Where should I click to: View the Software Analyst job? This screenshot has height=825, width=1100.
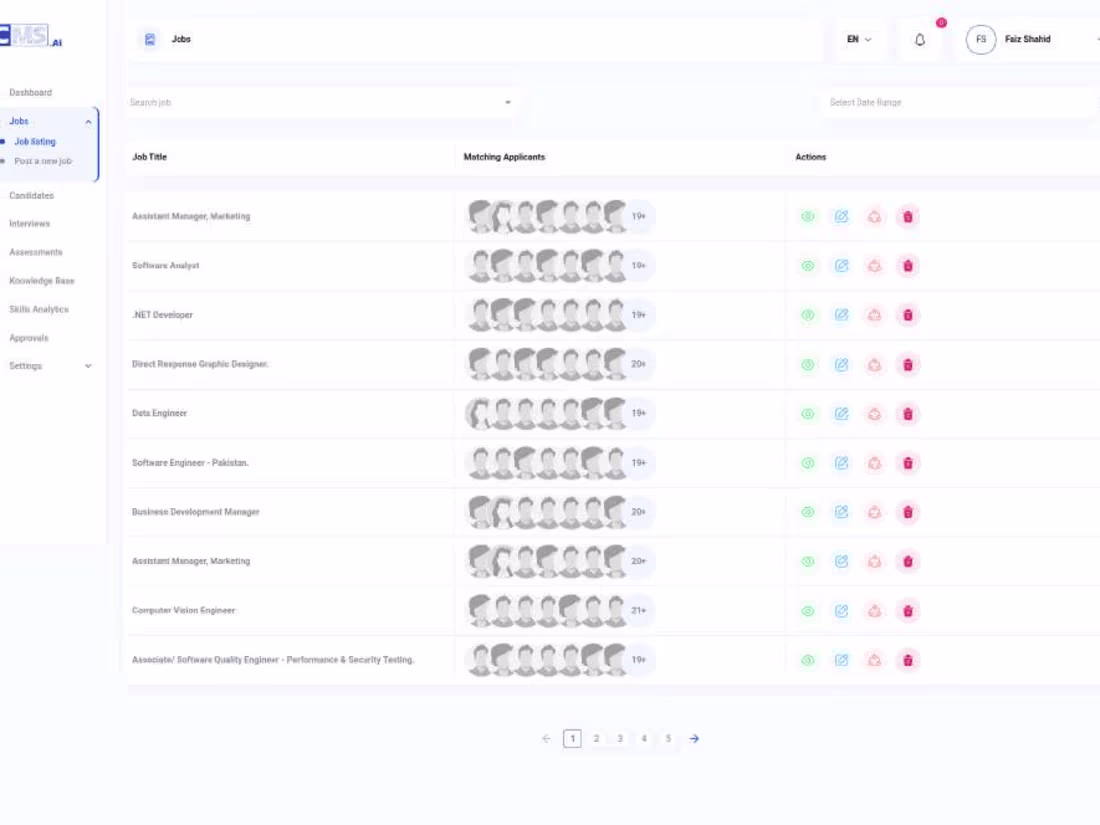pos(807,266)
